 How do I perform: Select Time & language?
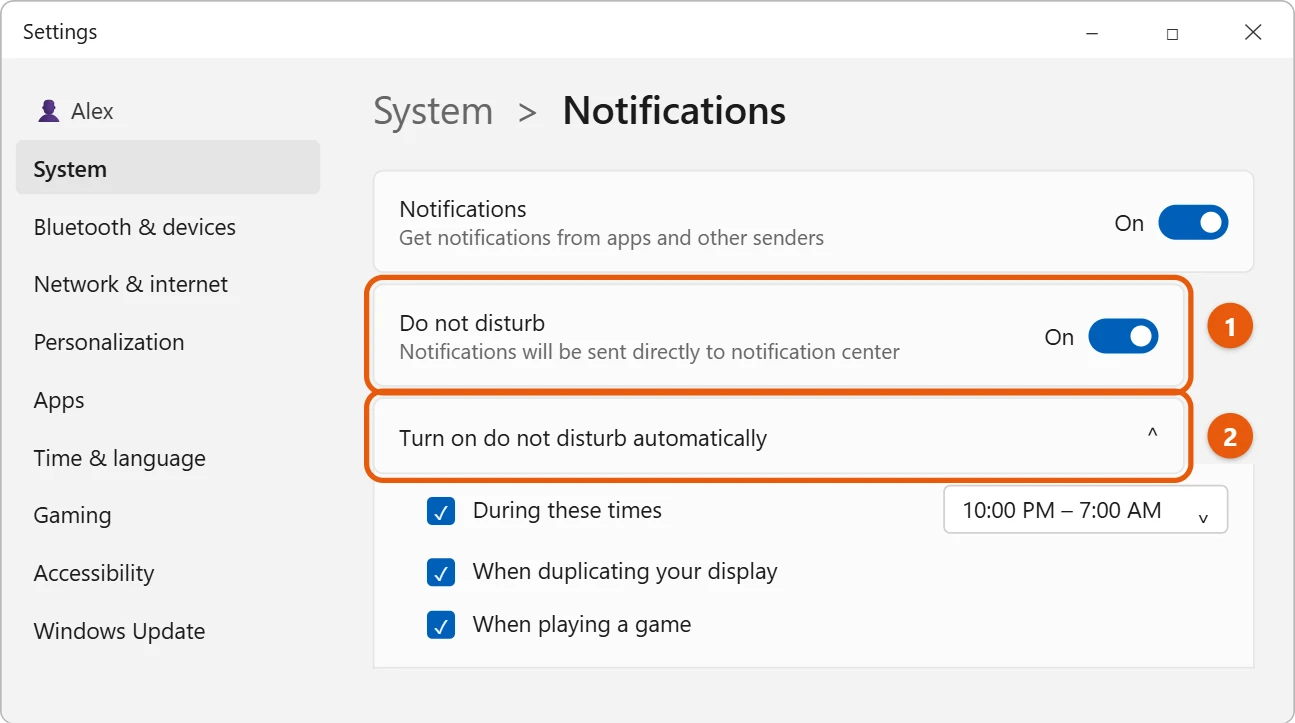click(120, 458)
